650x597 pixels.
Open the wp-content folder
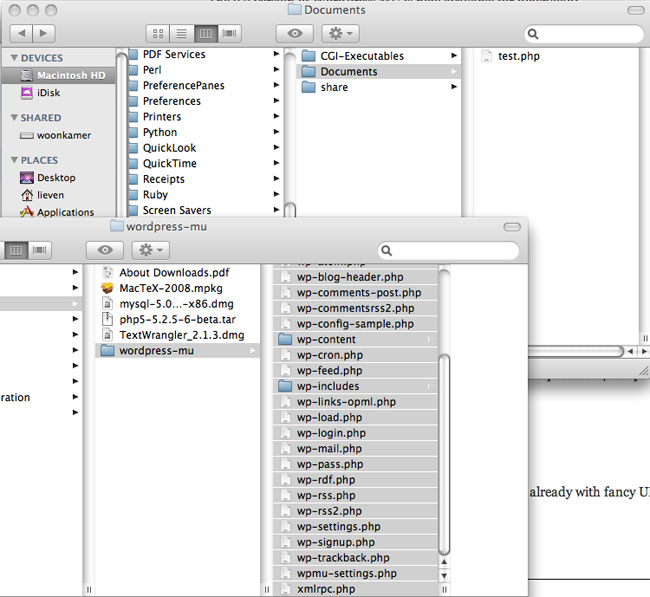355,340
